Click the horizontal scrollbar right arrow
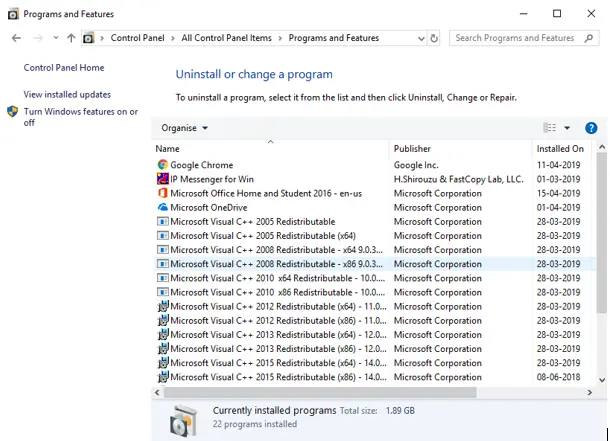Image resolution: width=610 pixels, height=441 pixels. (589, 392)
